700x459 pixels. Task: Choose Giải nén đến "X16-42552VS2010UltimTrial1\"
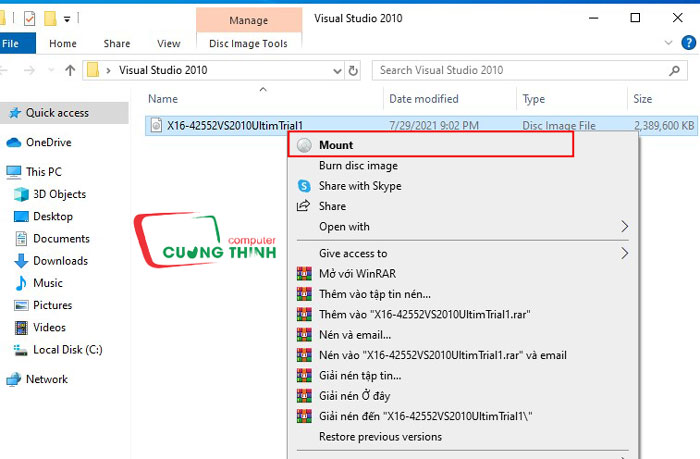(x=425, y=417)
